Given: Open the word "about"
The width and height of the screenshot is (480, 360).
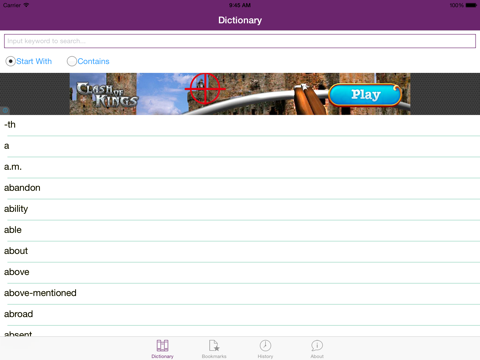Looking at the screenshot, I should [240, 251].
